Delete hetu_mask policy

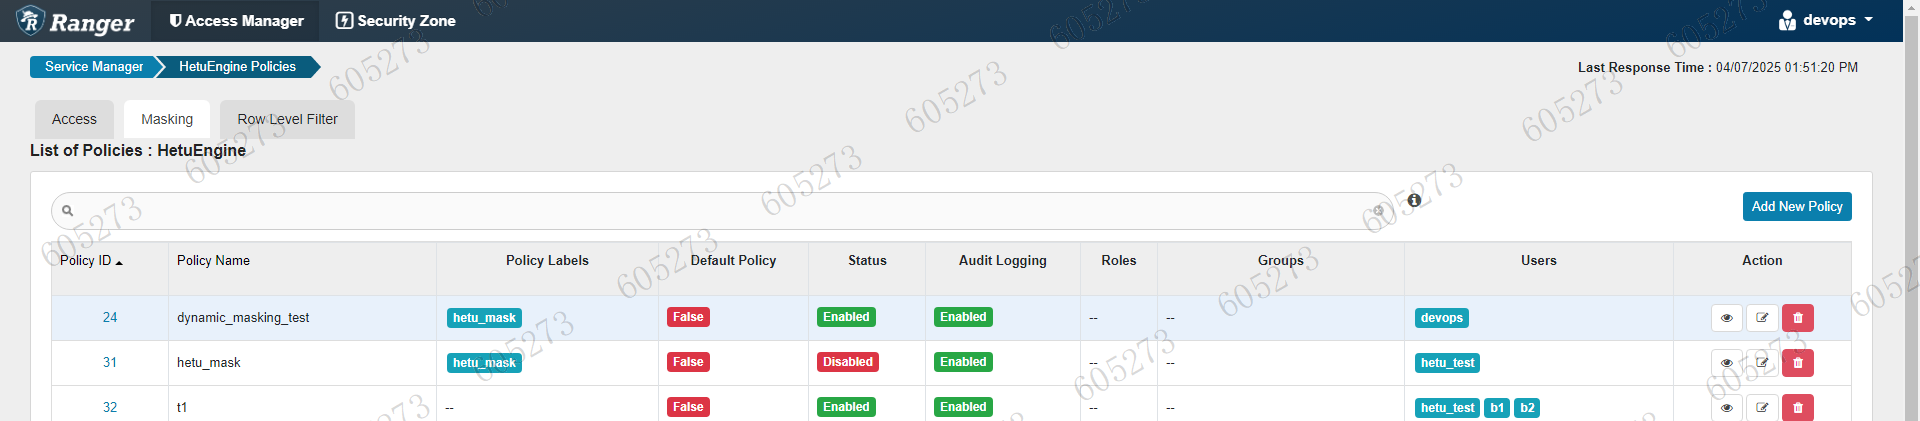pos(1798,363)
